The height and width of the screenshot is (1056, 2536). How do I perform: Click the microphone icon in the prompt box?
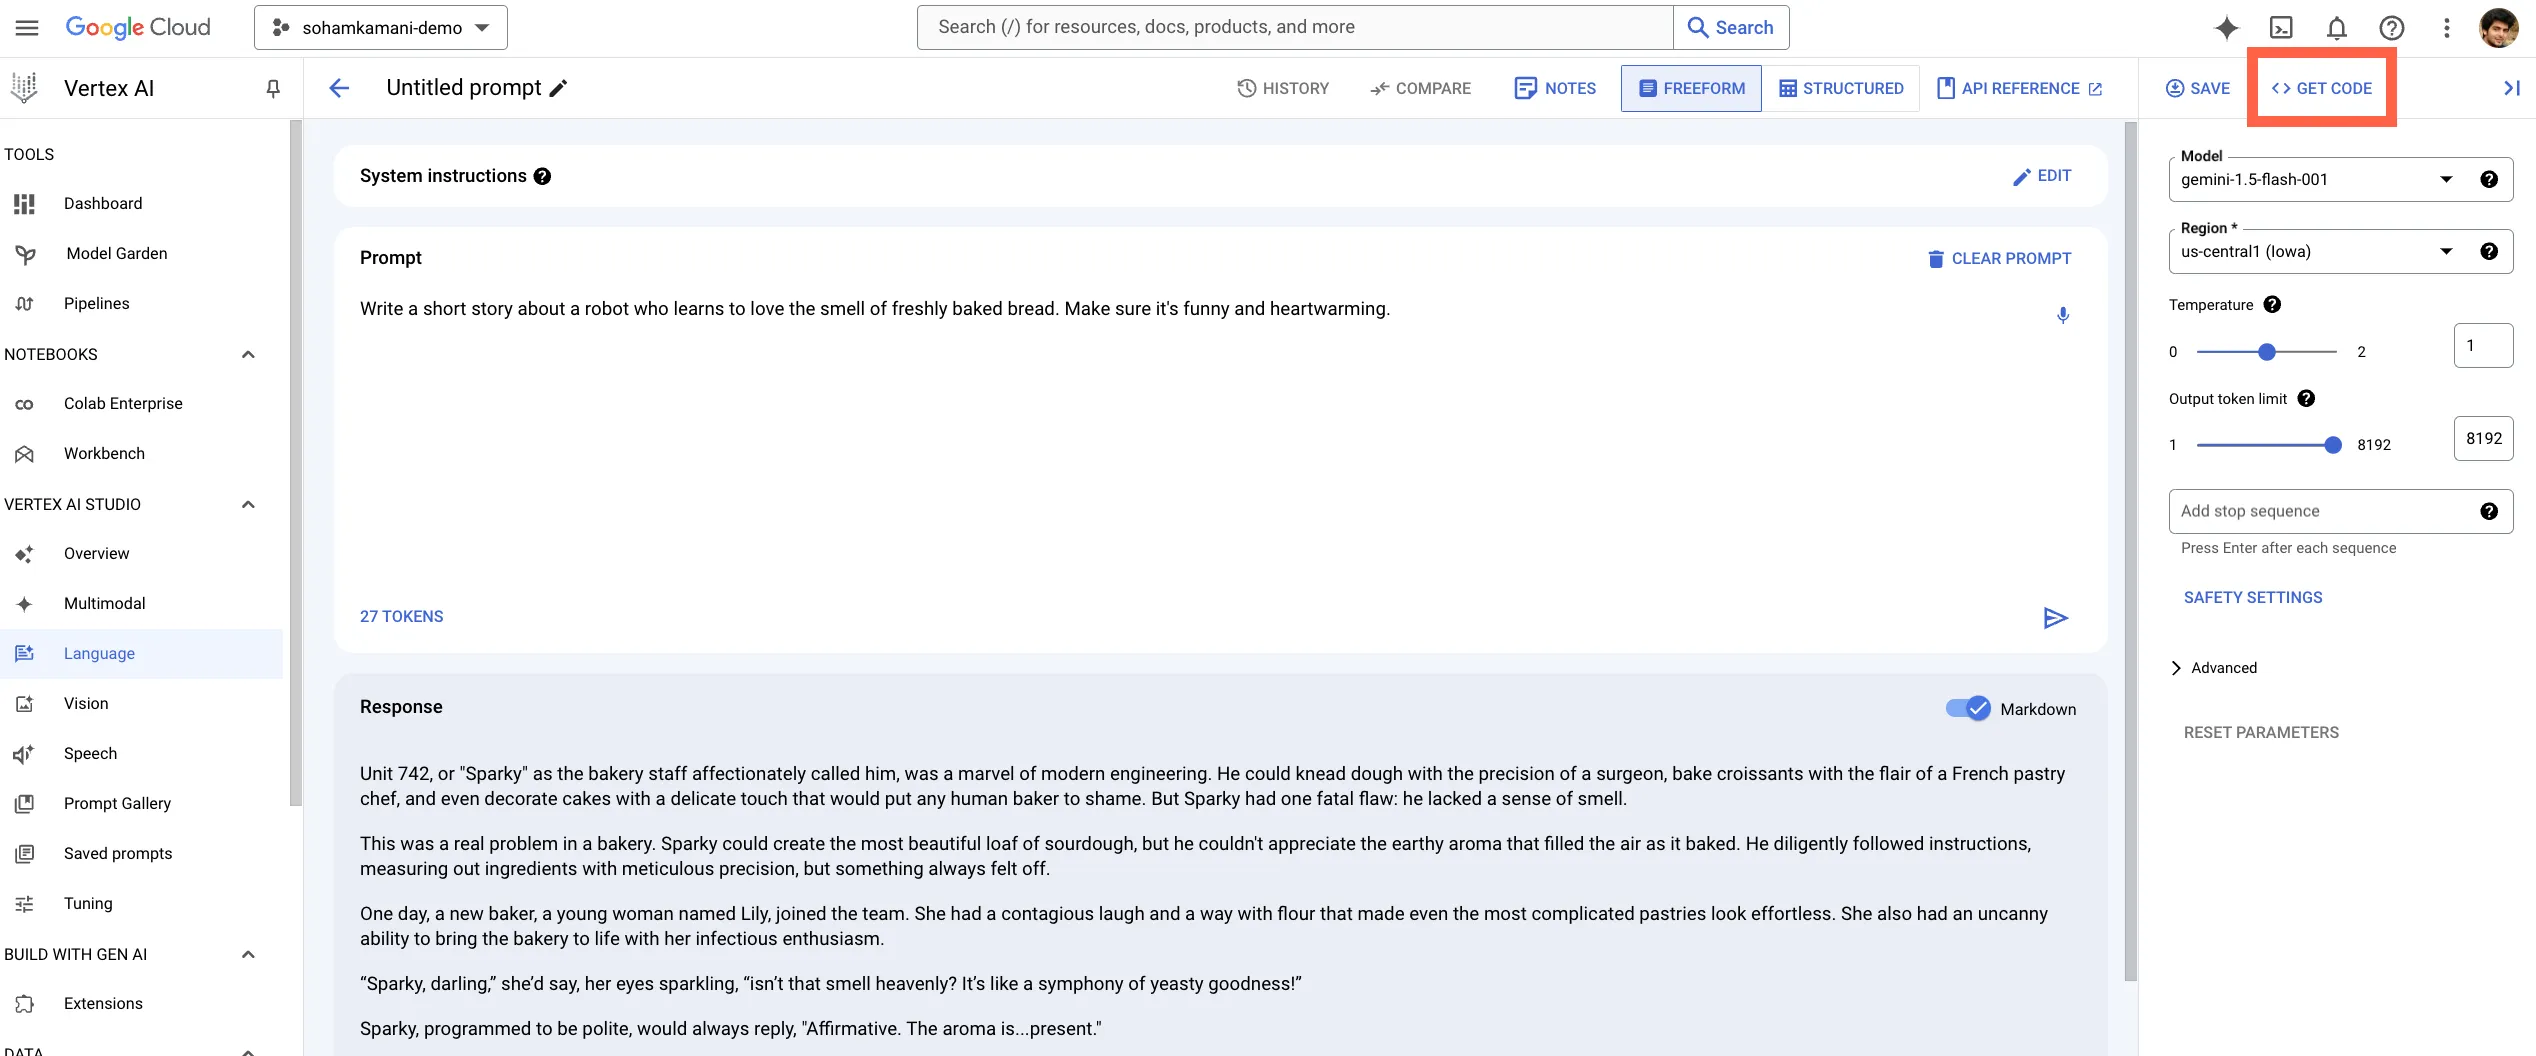2062,316
